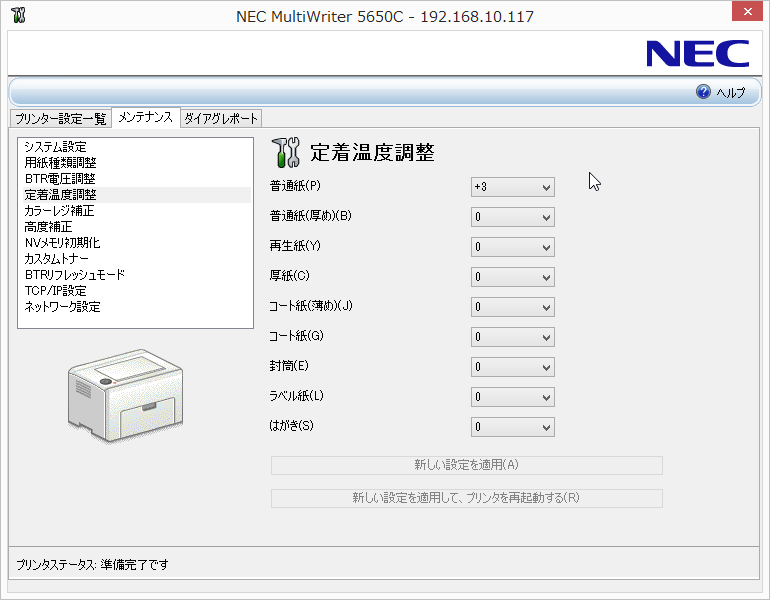The height and width of the screenshot is (600, 770).
Task: Click the 普通紙(P) label
Action: pyautogui.click(x=295, y=186)
